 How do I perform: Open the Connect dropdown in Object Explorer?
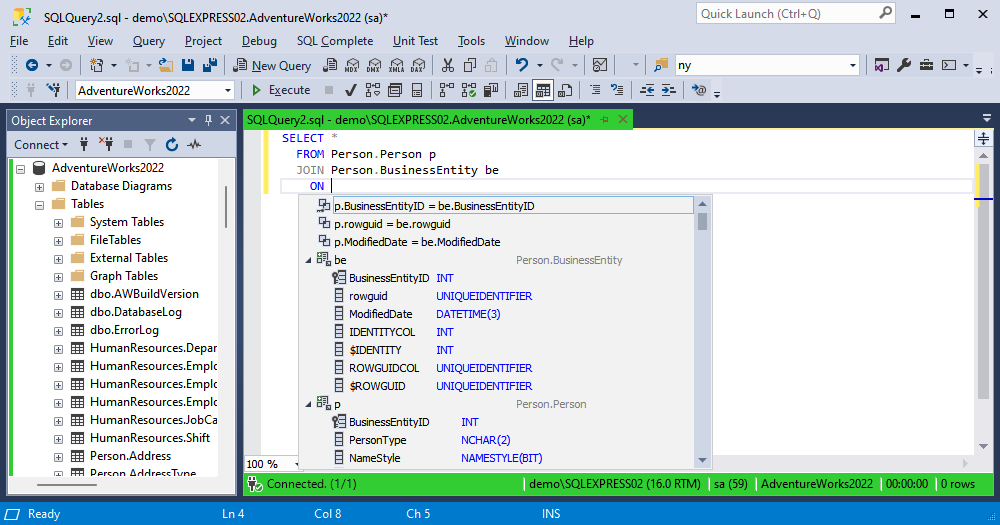coord(41,145)
